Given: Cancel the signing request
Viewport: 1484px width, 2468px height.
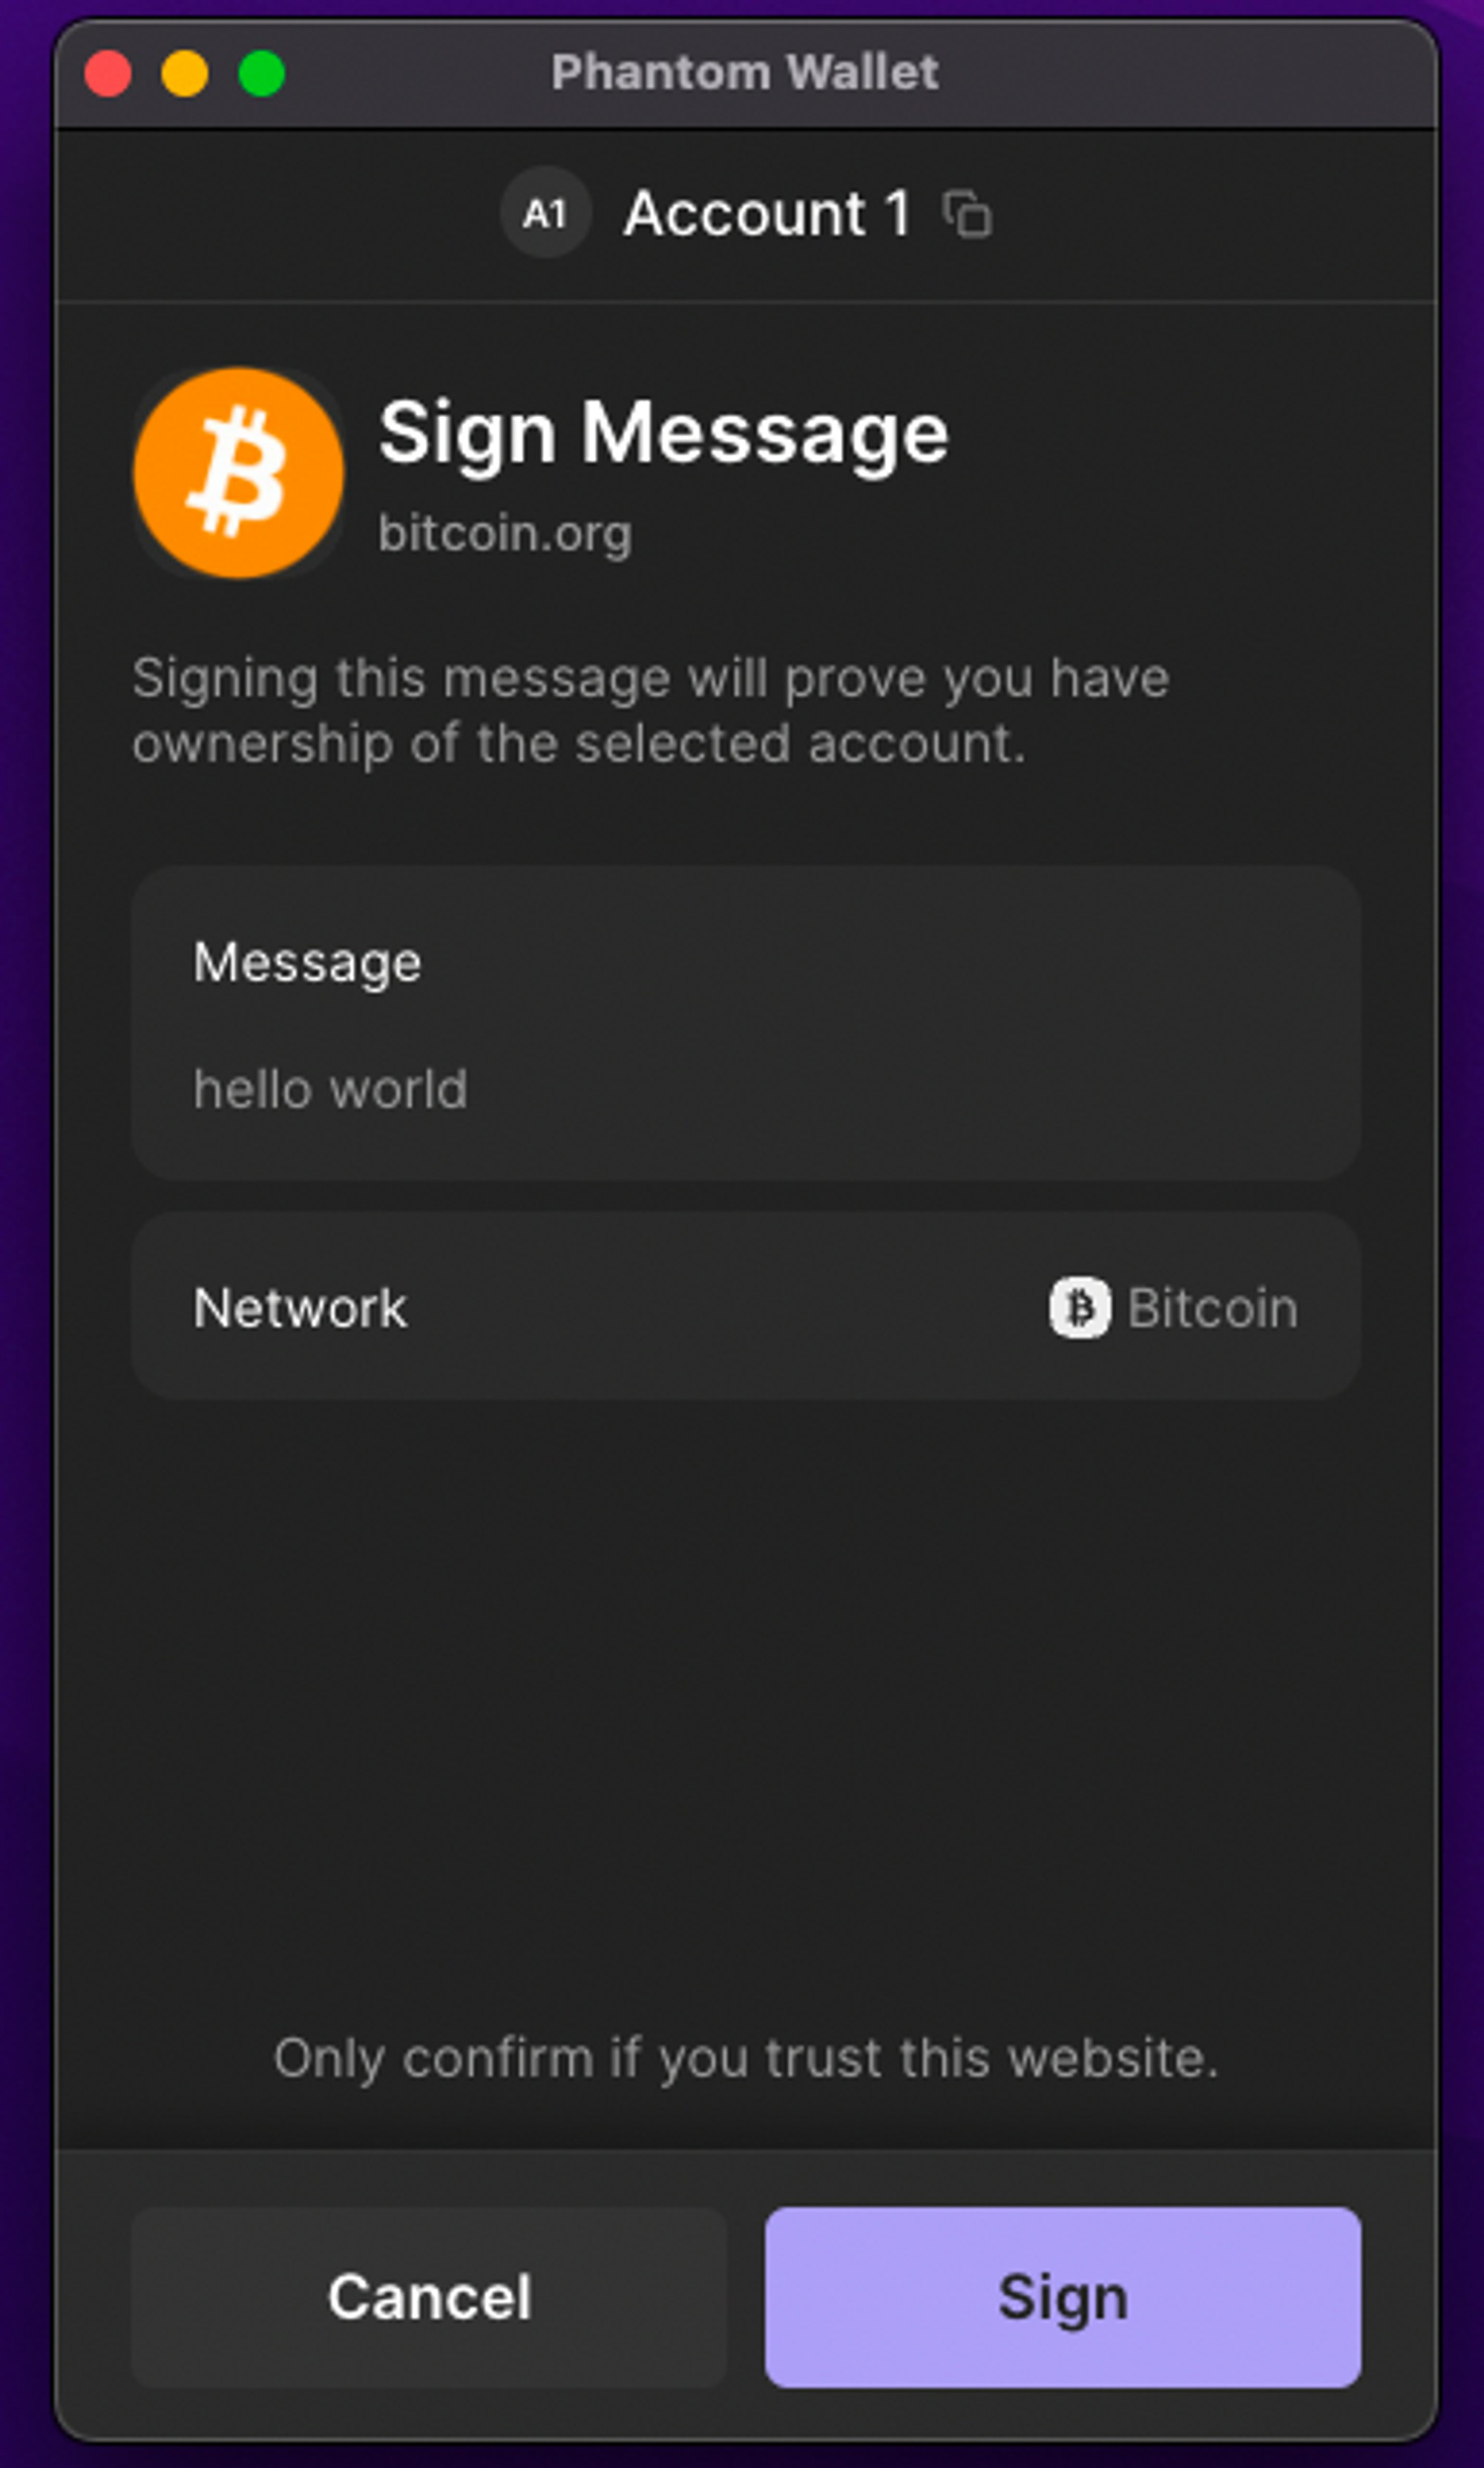Looking at the screenshot, I should pos(430,2296).
